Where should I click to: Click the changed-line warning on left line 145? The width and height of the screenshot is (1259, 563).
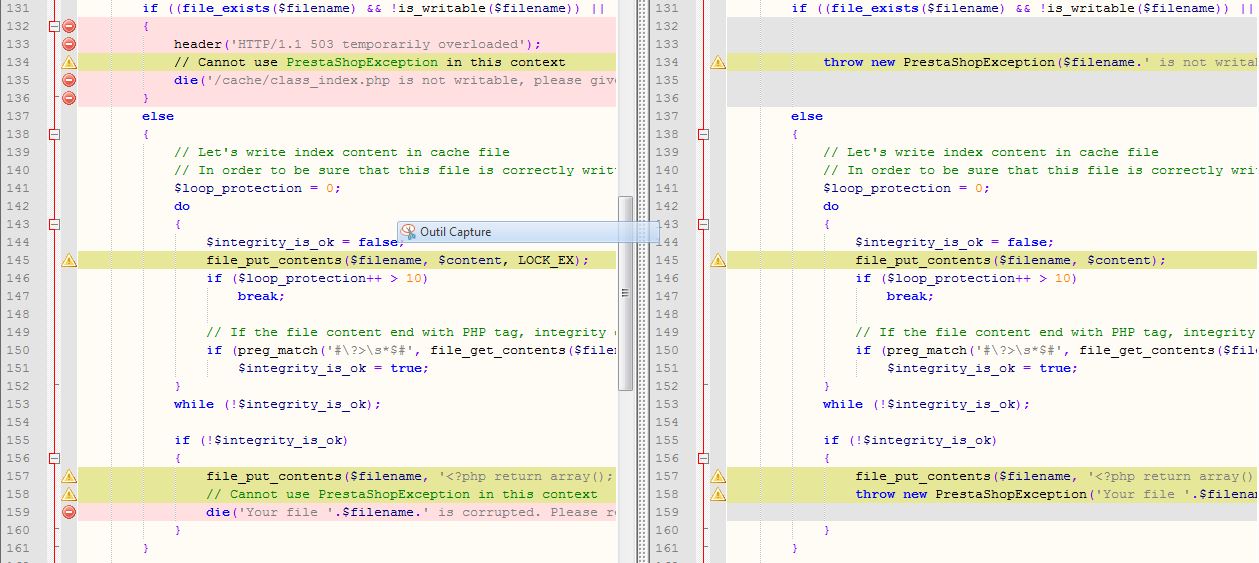point(69,260)
